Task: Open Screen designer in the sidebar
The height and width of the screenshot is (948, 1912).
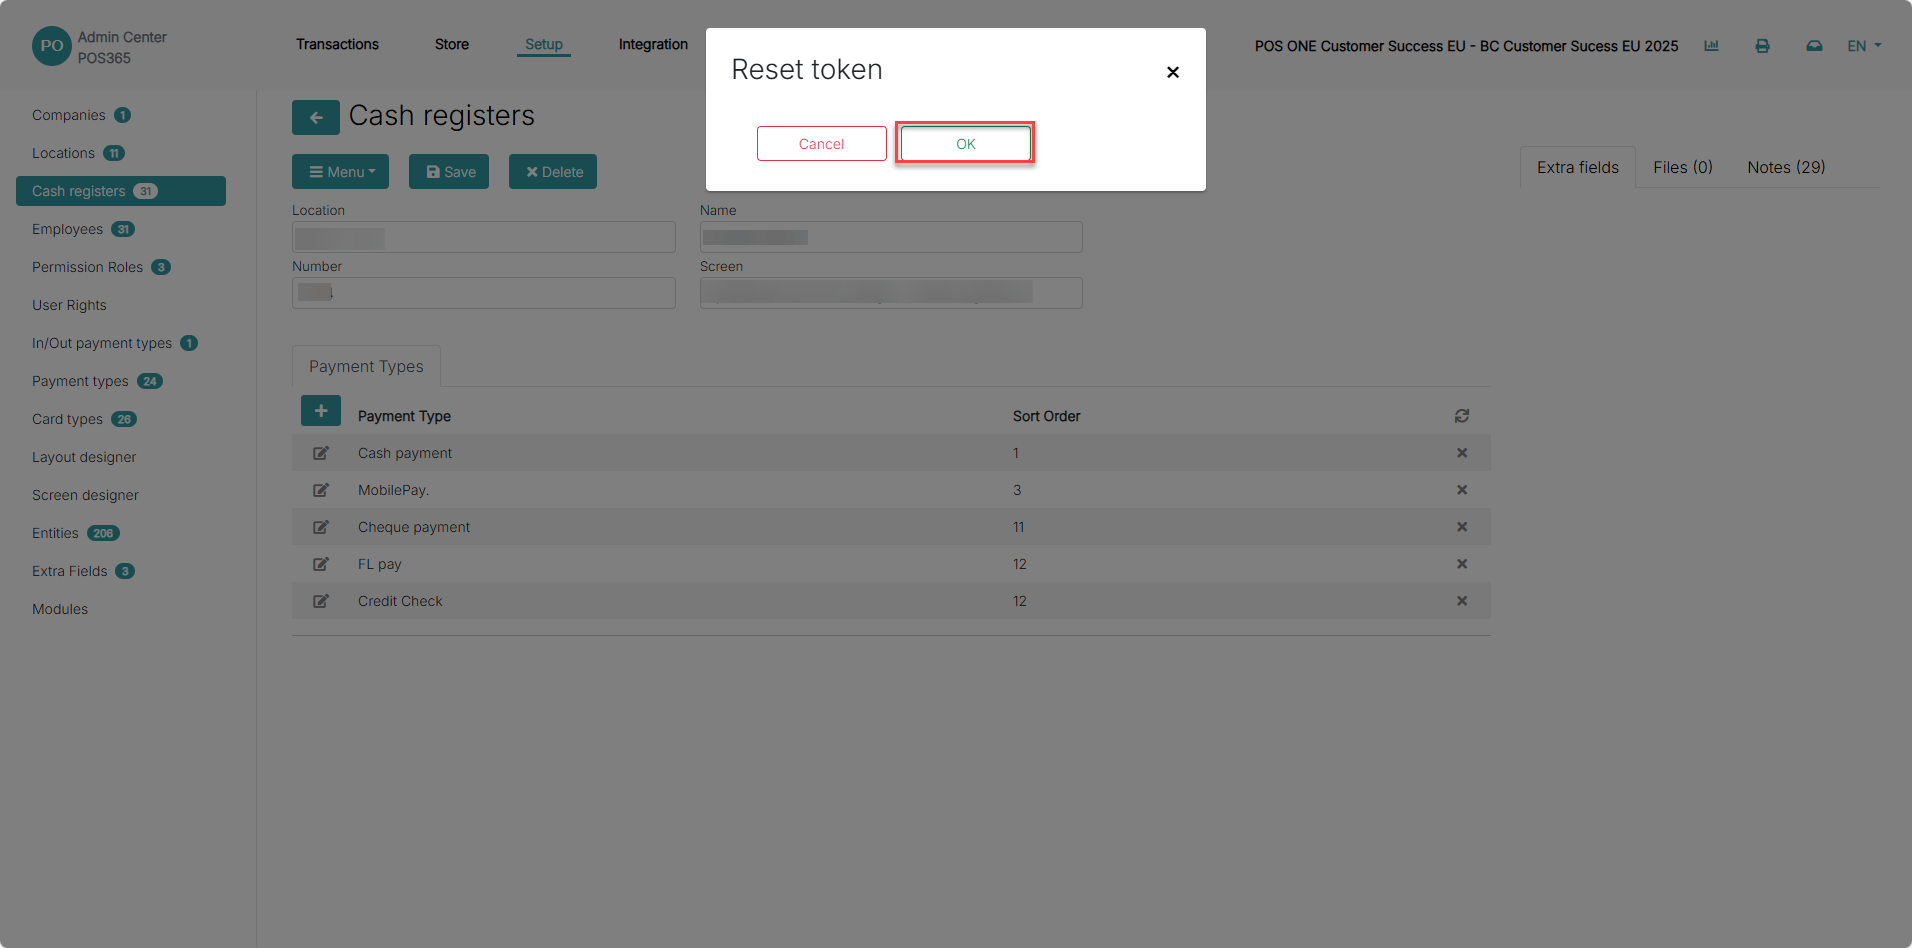Action: tap(85, 495)
